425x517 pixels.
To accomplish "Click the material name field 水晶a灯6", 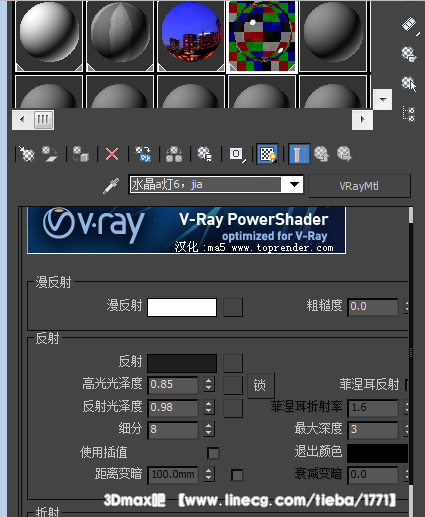I will [x=205, y=184].
